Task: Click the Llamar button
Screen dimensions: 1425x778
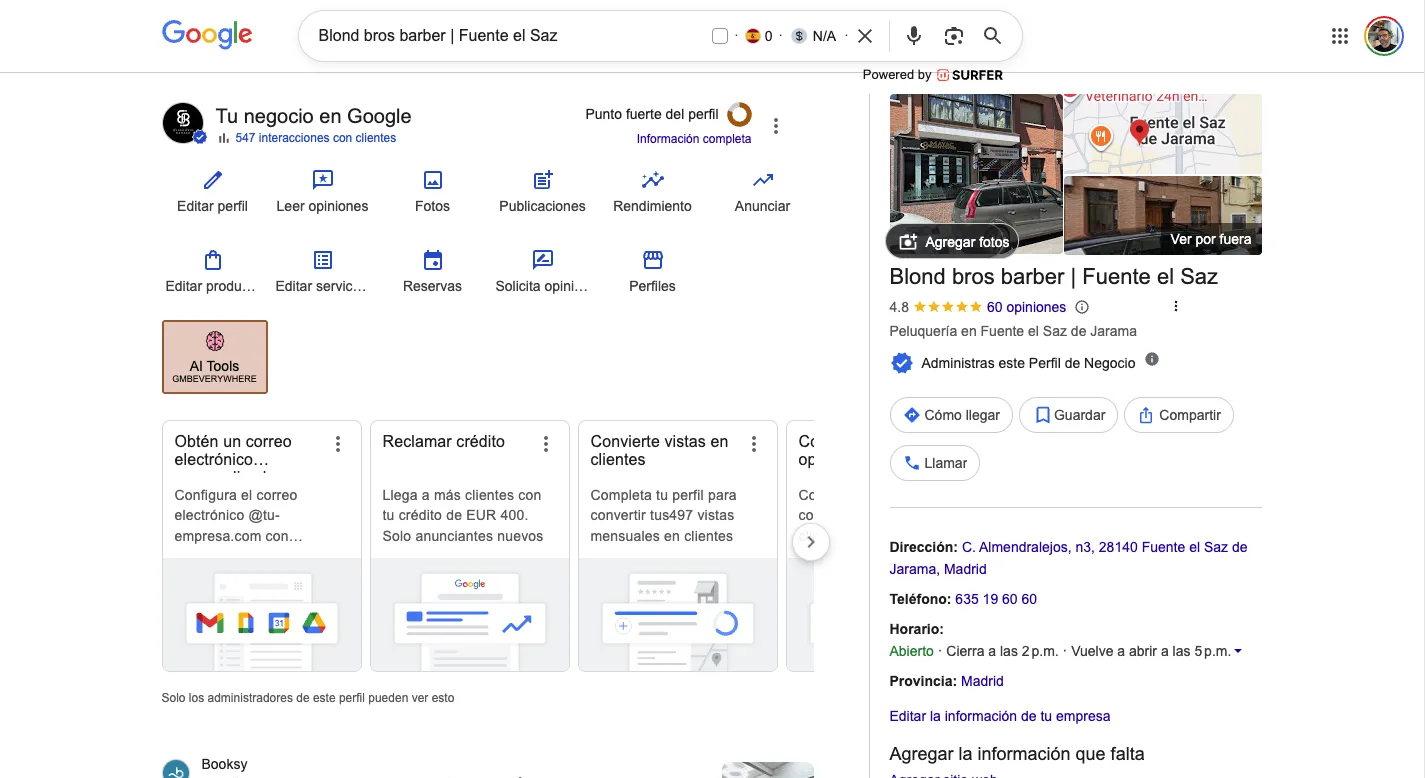Action: click(935, 463)
